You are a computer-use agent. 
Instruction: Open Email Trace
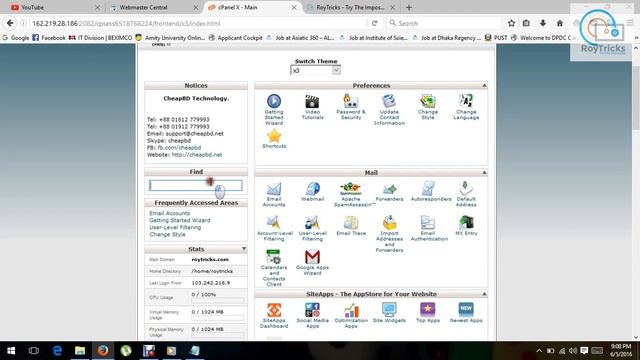pos(351,223)
